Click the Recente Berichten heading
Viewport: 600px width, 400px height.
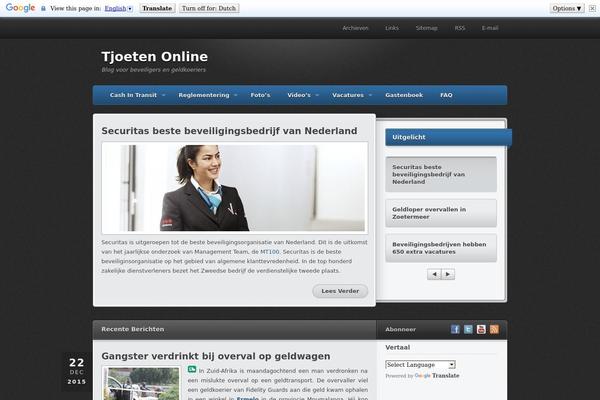pos(133,329)
